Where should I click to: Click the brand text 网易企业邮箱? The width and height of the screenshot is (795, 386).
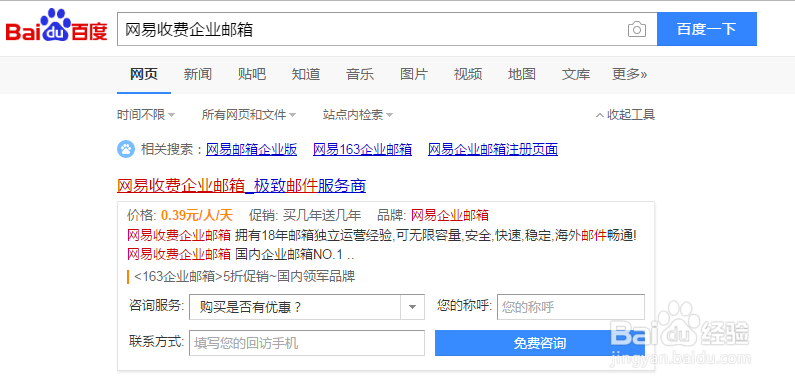click(x=450, y=216)
